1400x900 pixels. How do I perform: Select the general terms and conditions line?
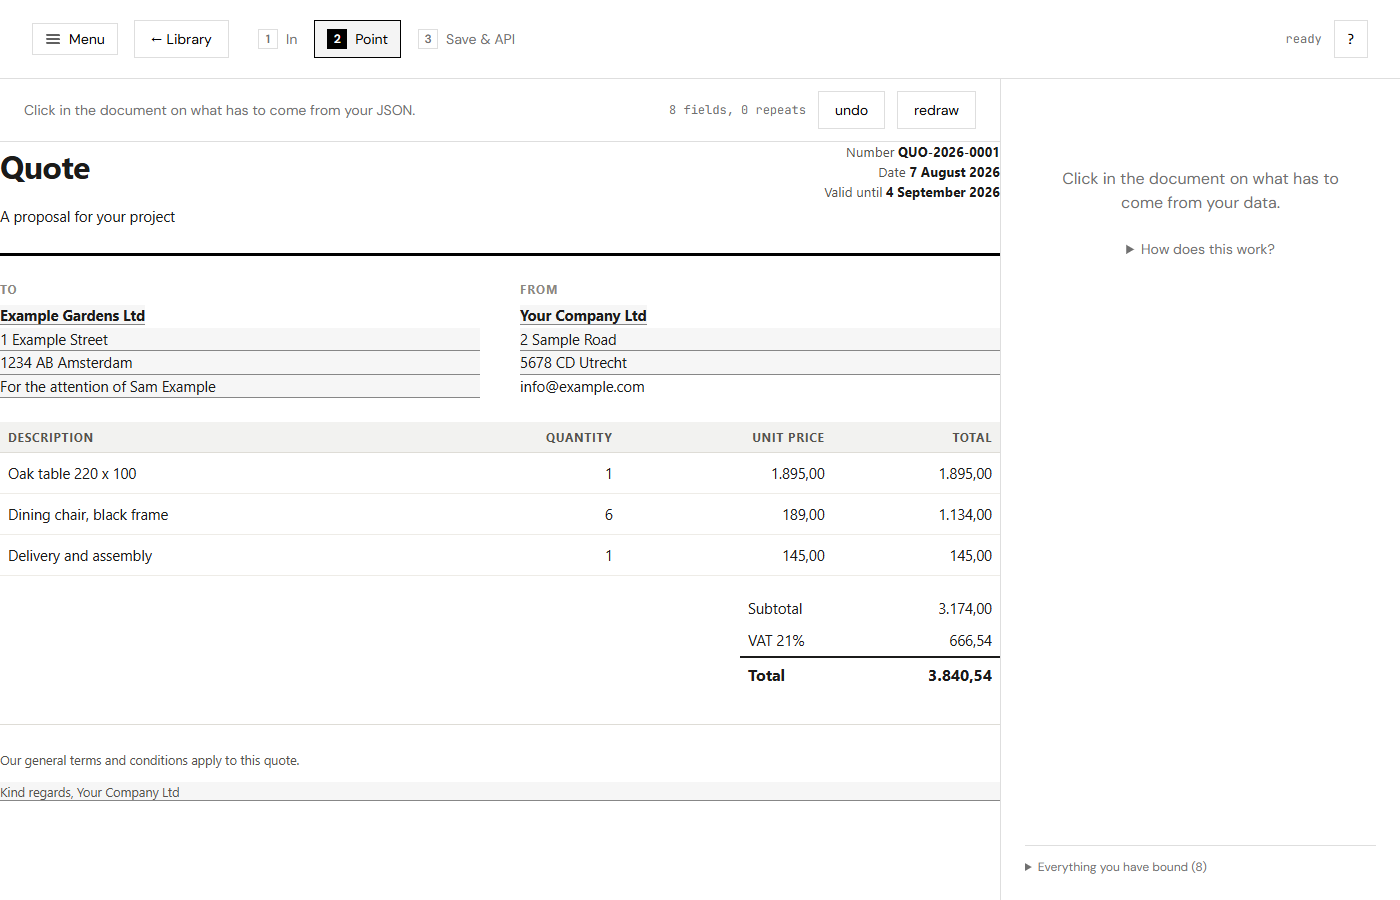(150, 761)
